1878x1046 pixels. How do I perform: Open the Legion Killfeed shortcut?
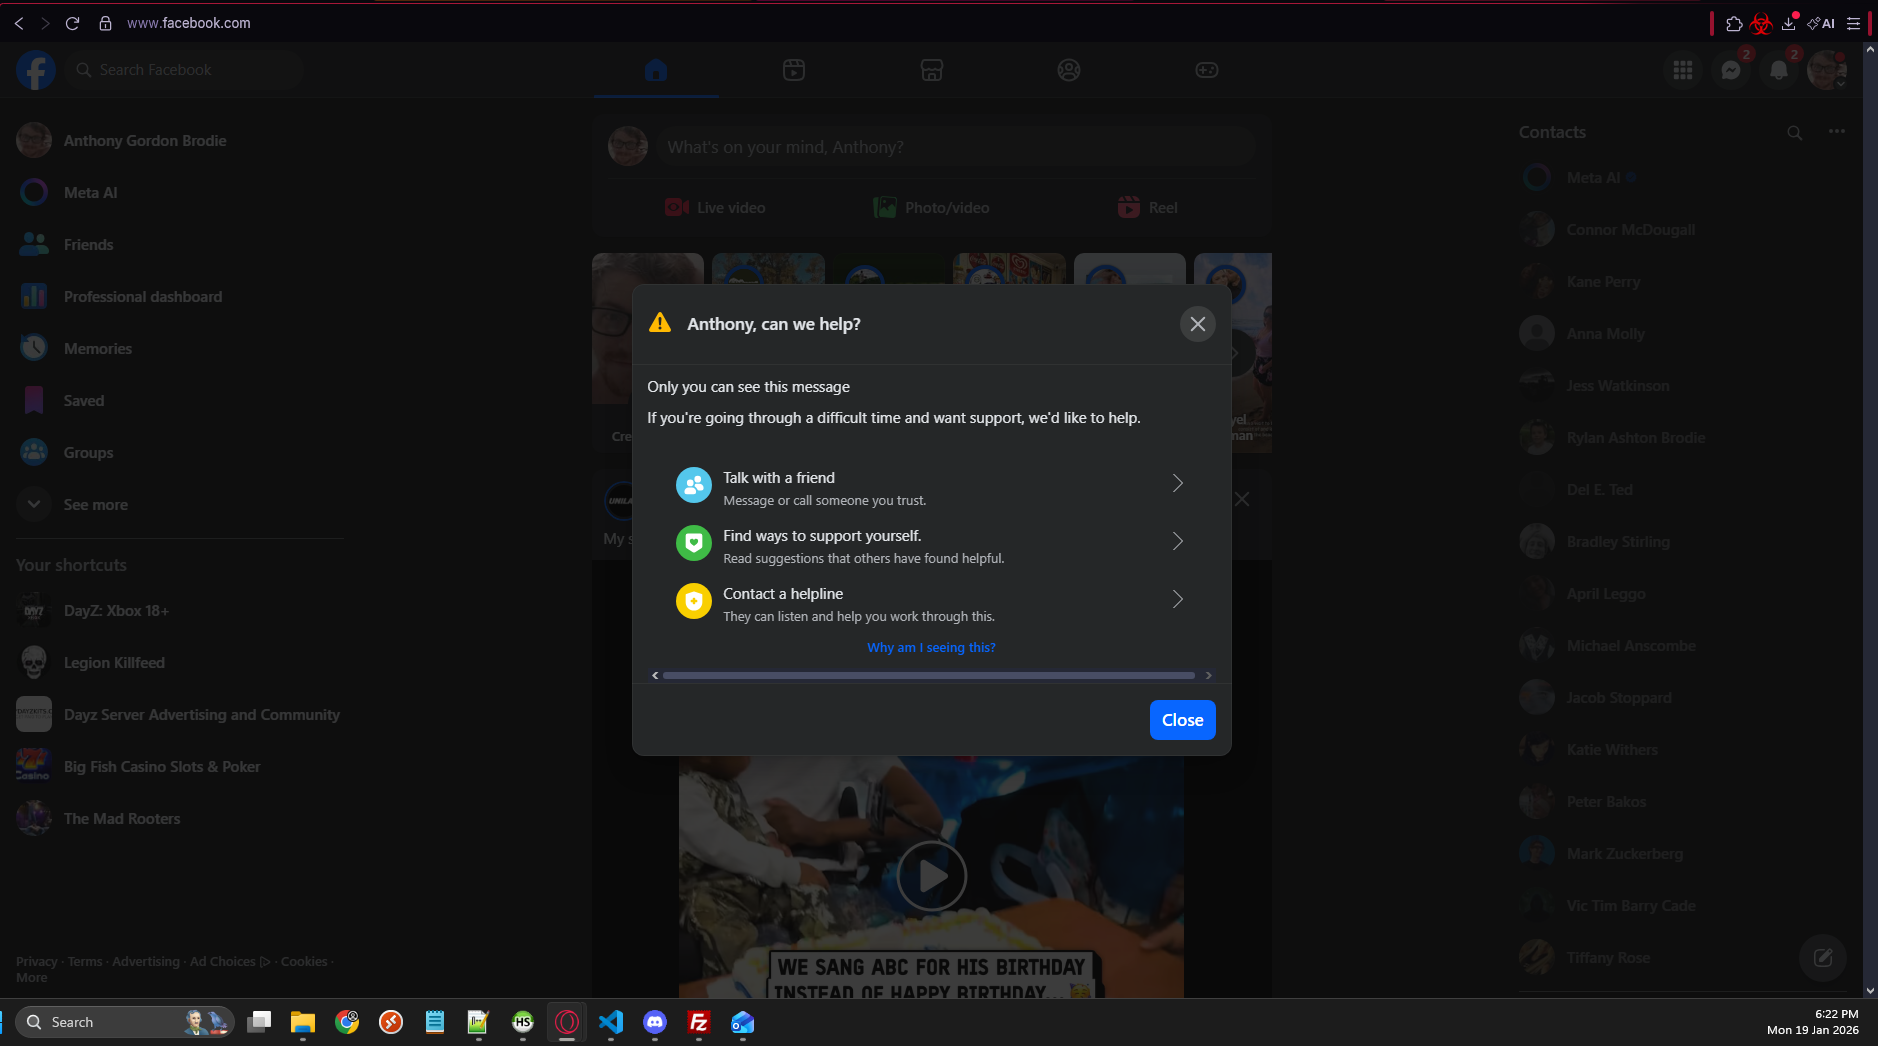tap(180, 663)
